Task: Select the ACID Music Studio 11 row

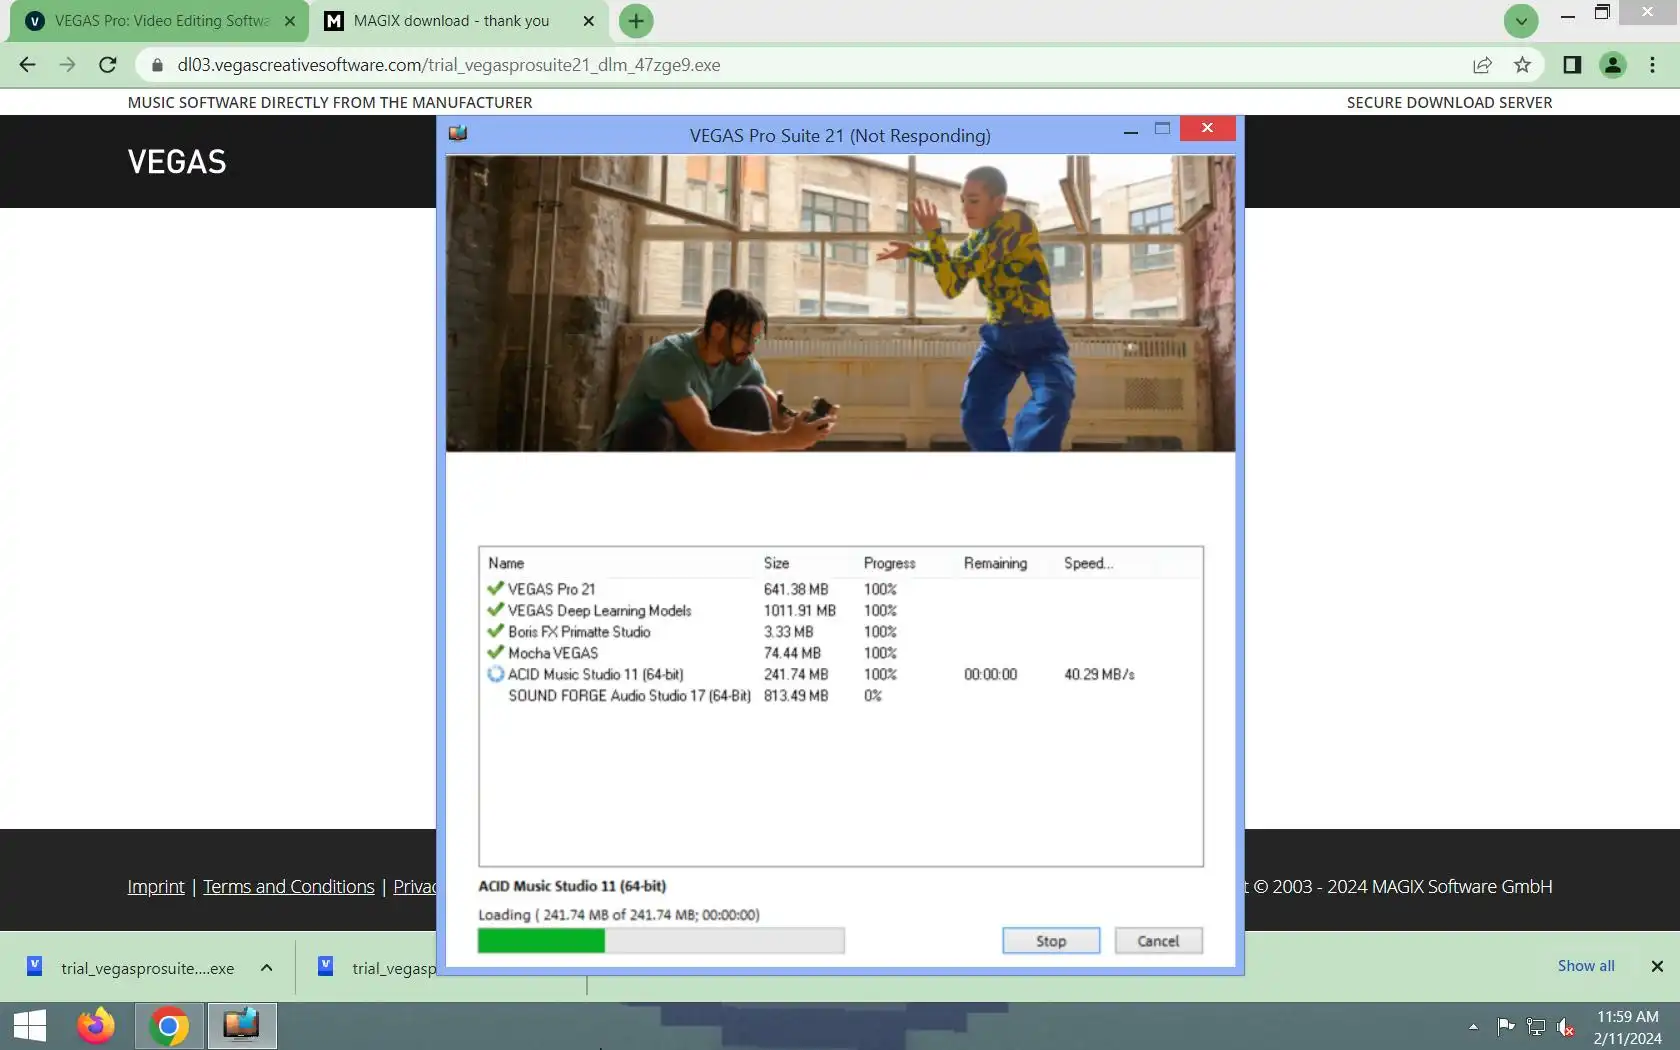Action: point(840,674)
